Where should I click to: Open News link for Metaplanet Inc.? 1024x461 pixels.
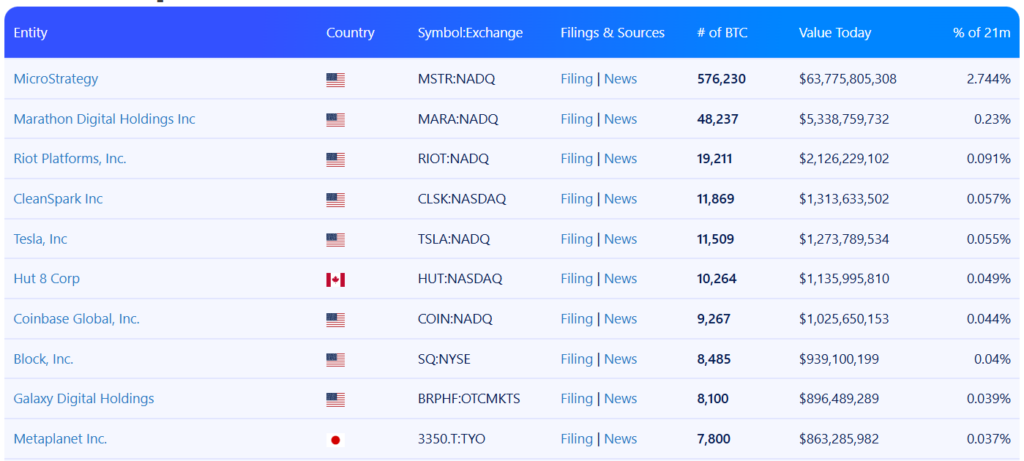pos(620,439)
